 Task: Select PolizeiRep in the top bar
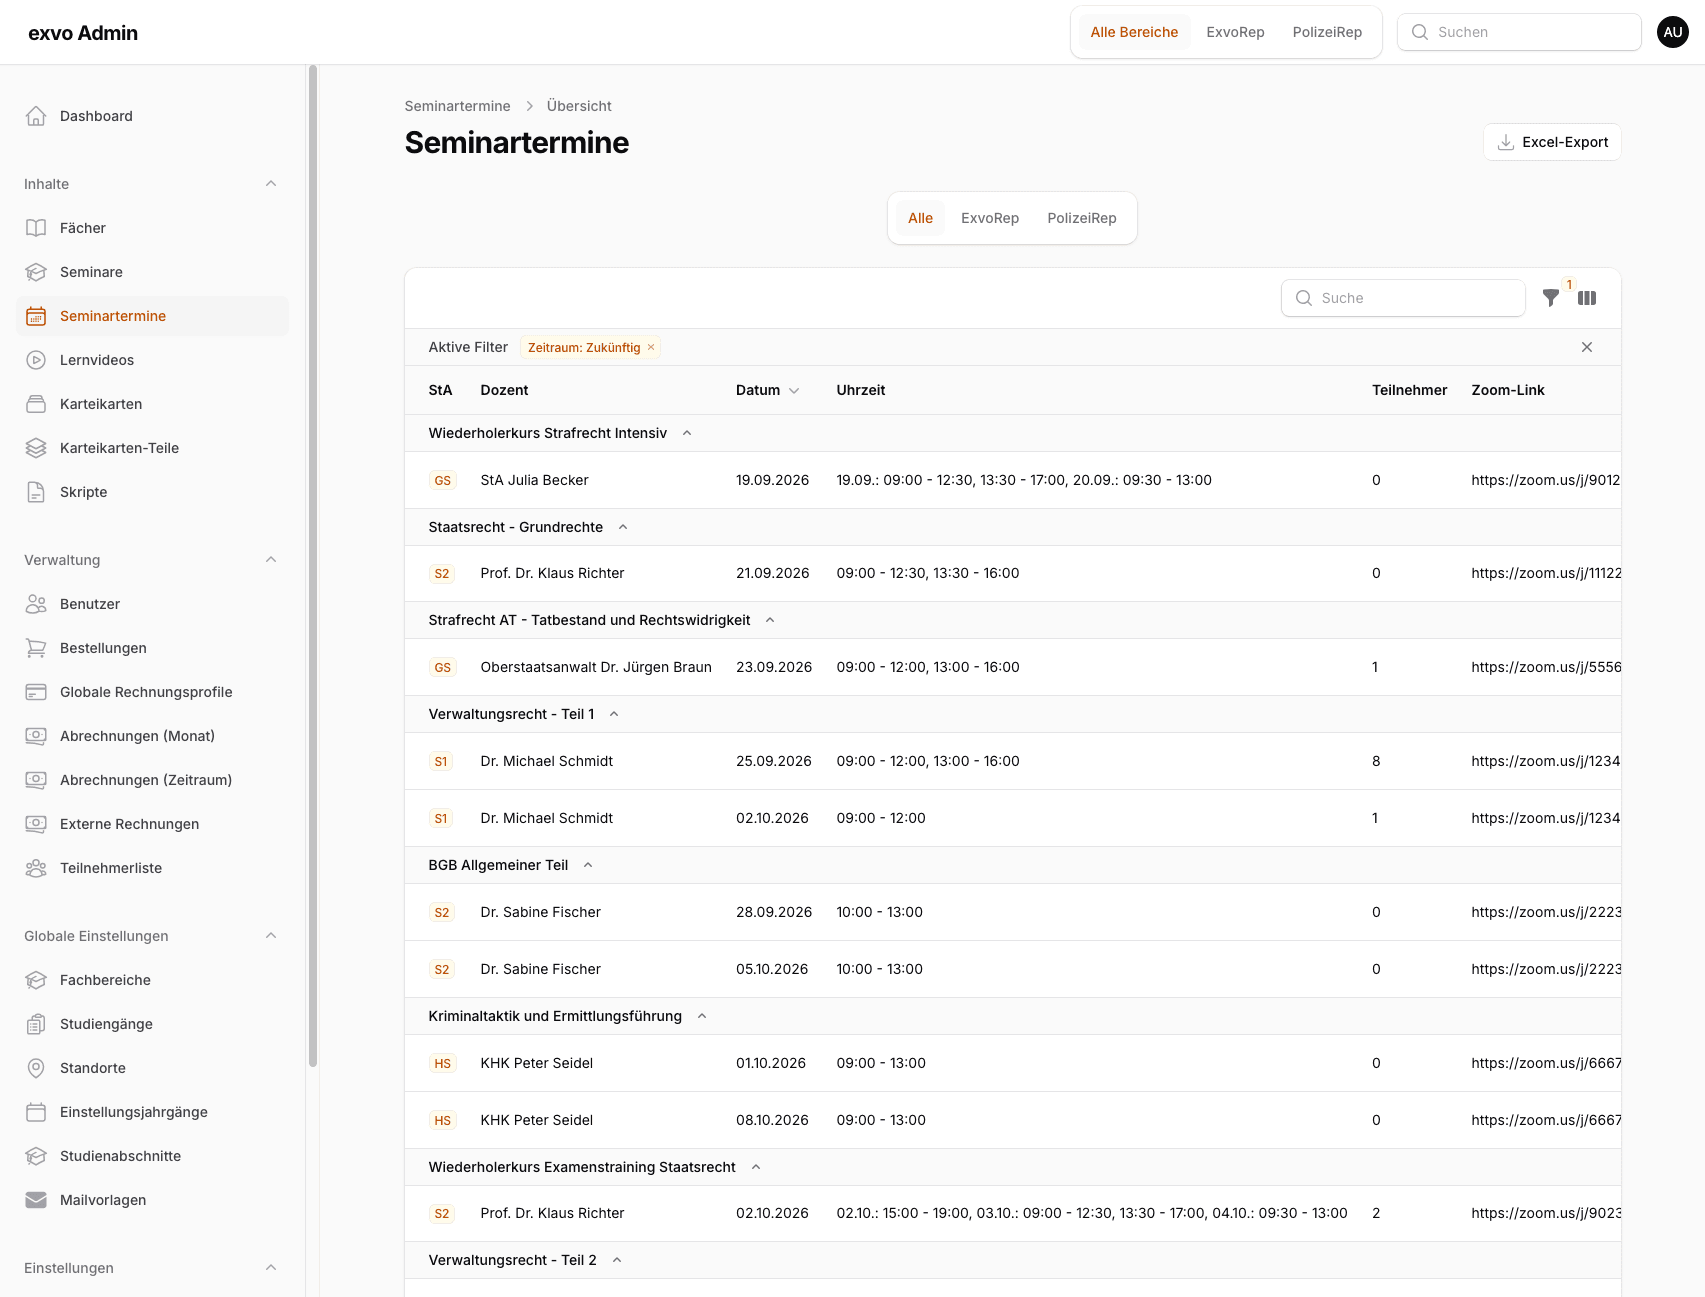[1327, 32]
